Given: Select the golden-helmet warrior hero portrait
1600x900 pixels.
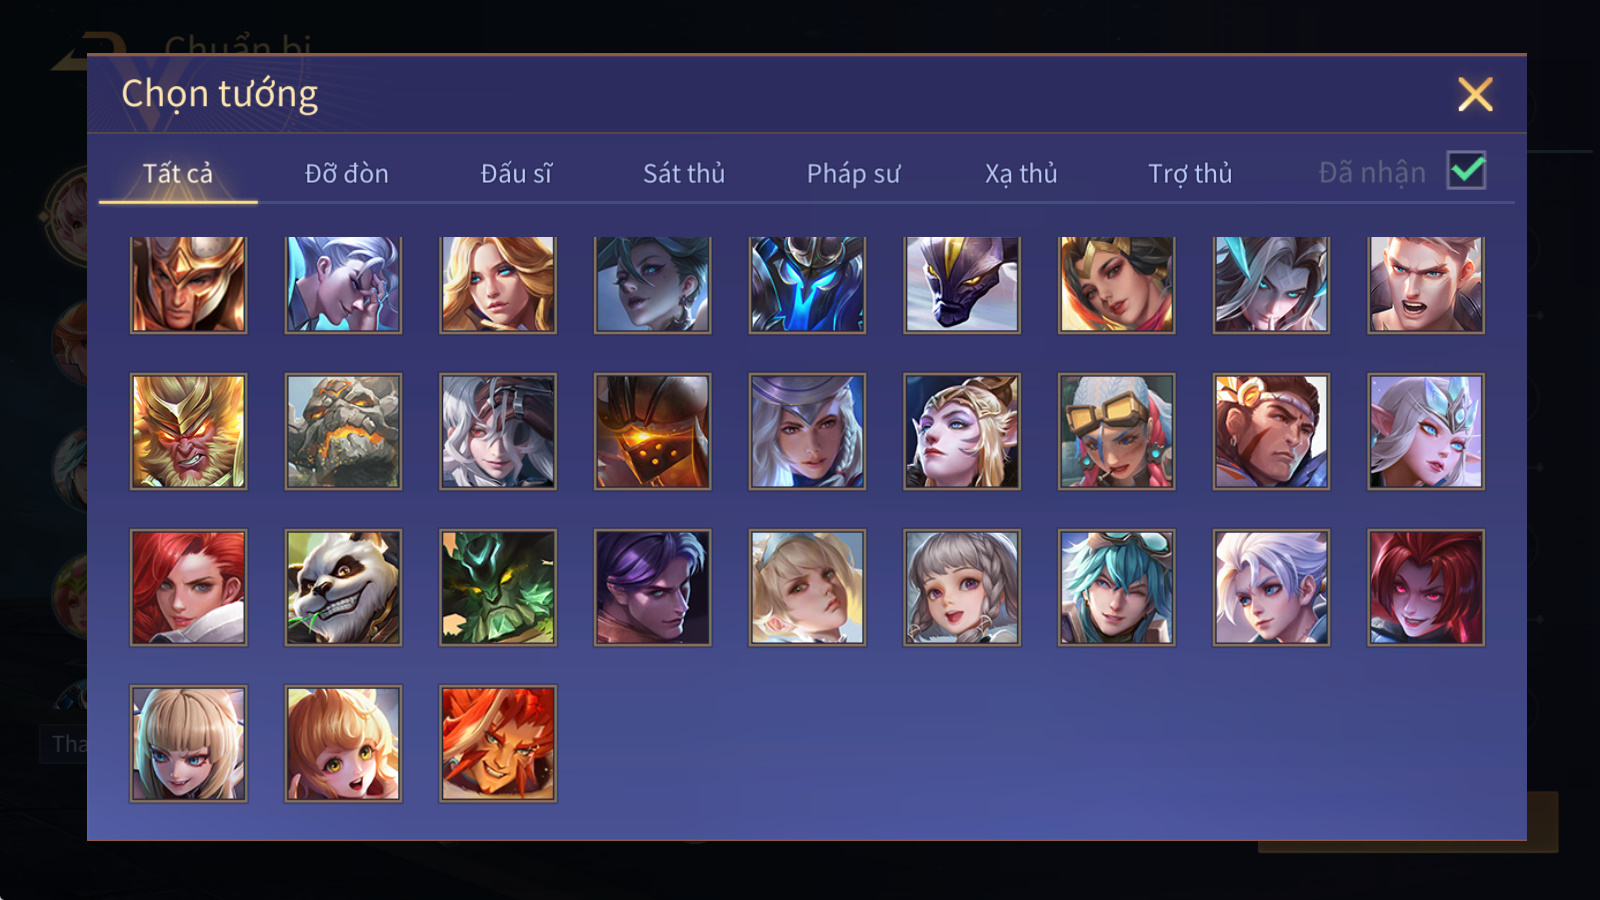Looking at the screenshot, I should [188, 284].
